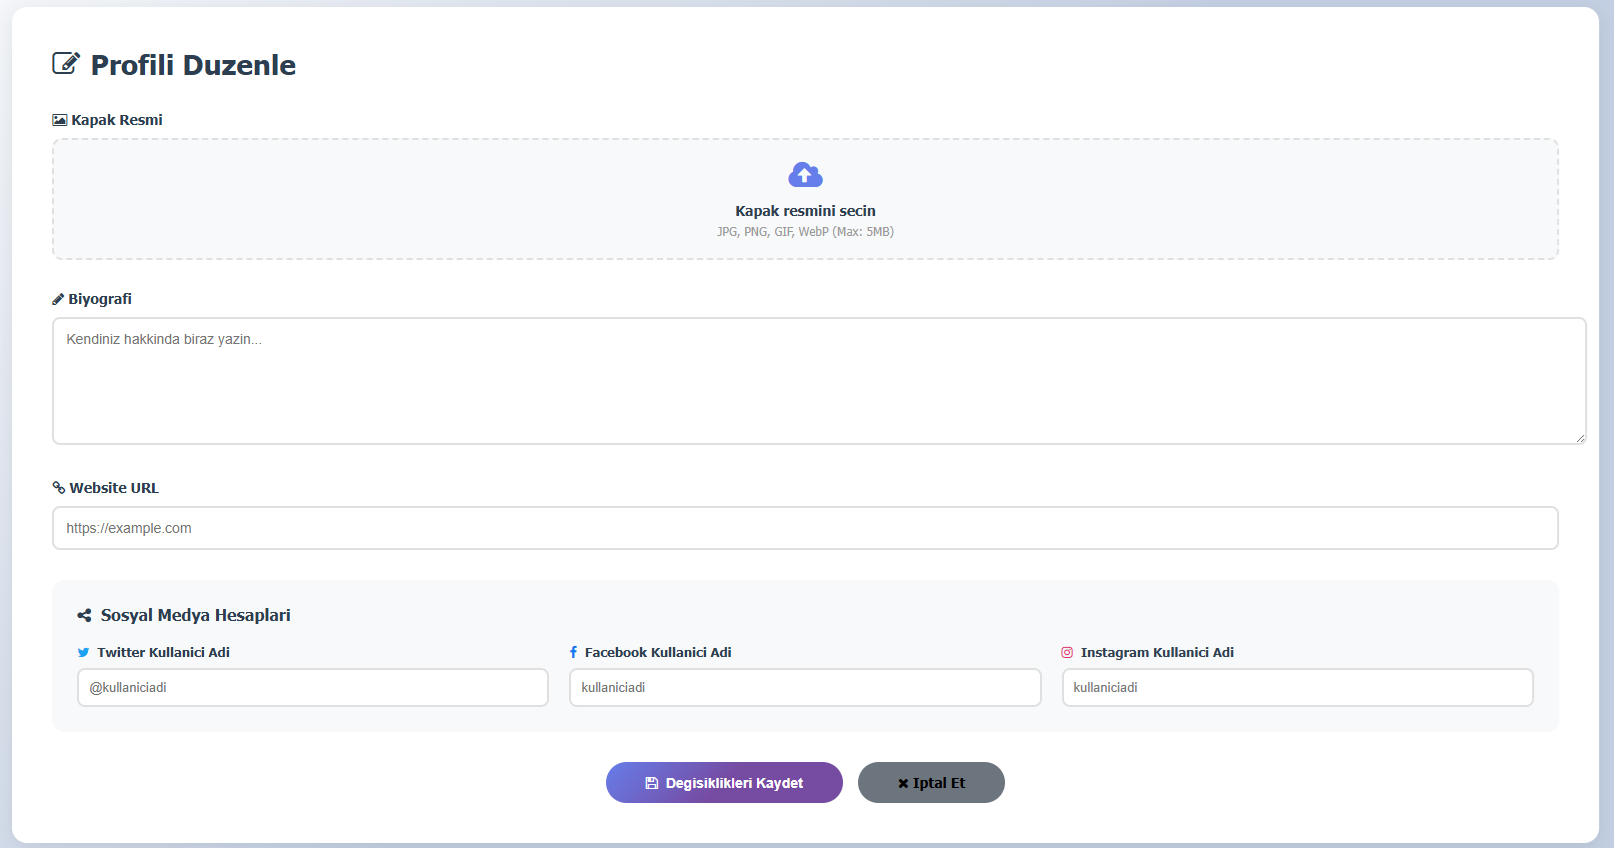Screen dimensions: 1614x848
Task: Click the 'Kapak resmini secin' text
Action: pos(805,211)
